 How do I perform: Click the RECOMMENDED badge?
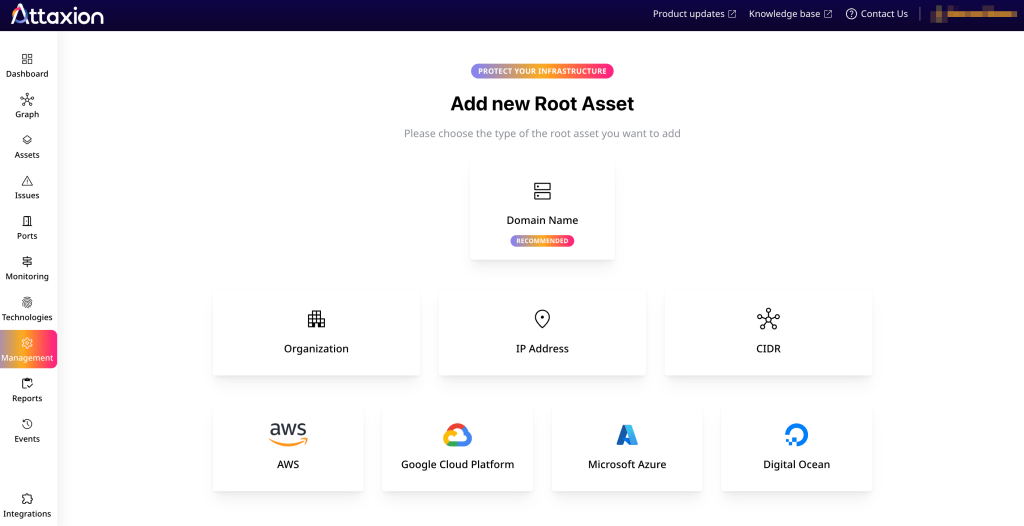542,240
